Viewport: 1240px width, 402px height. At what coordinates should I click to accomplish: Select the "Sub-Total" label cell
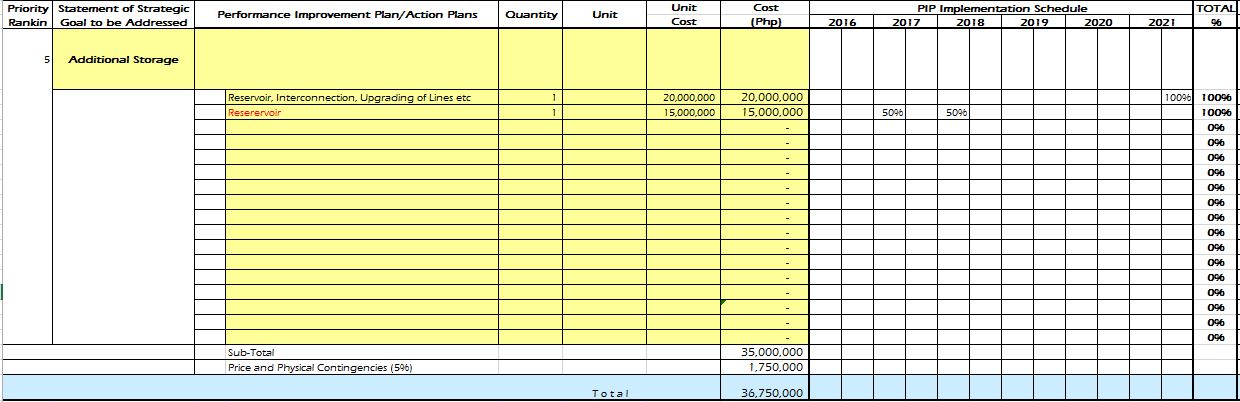[361, 352]
